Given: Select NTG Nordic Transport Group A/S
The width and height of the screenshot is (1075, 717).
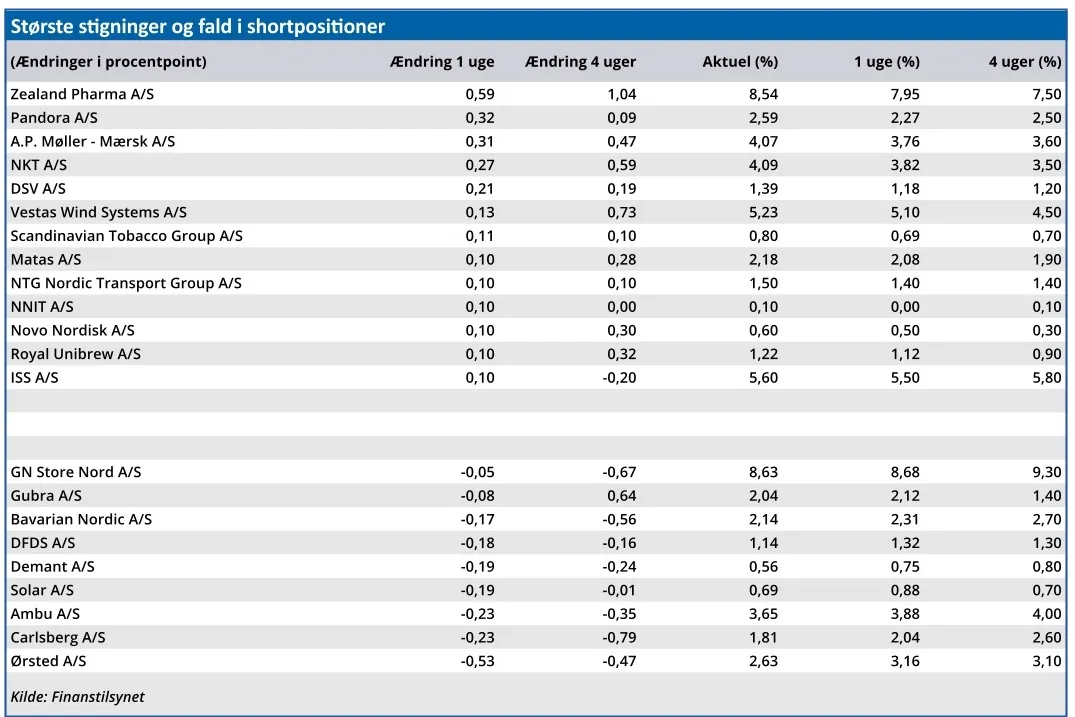Looking at the screenshot, I should [126, 283].
